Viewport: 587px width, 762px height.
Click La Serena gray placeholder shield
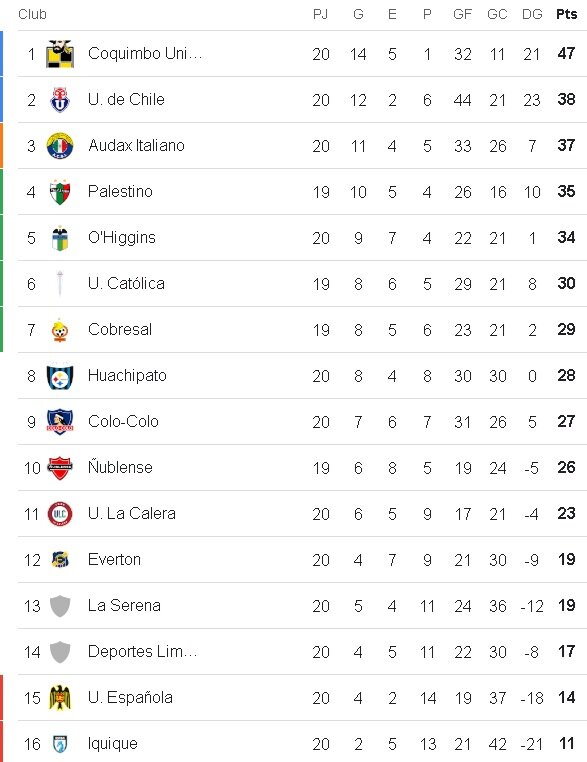60,606
